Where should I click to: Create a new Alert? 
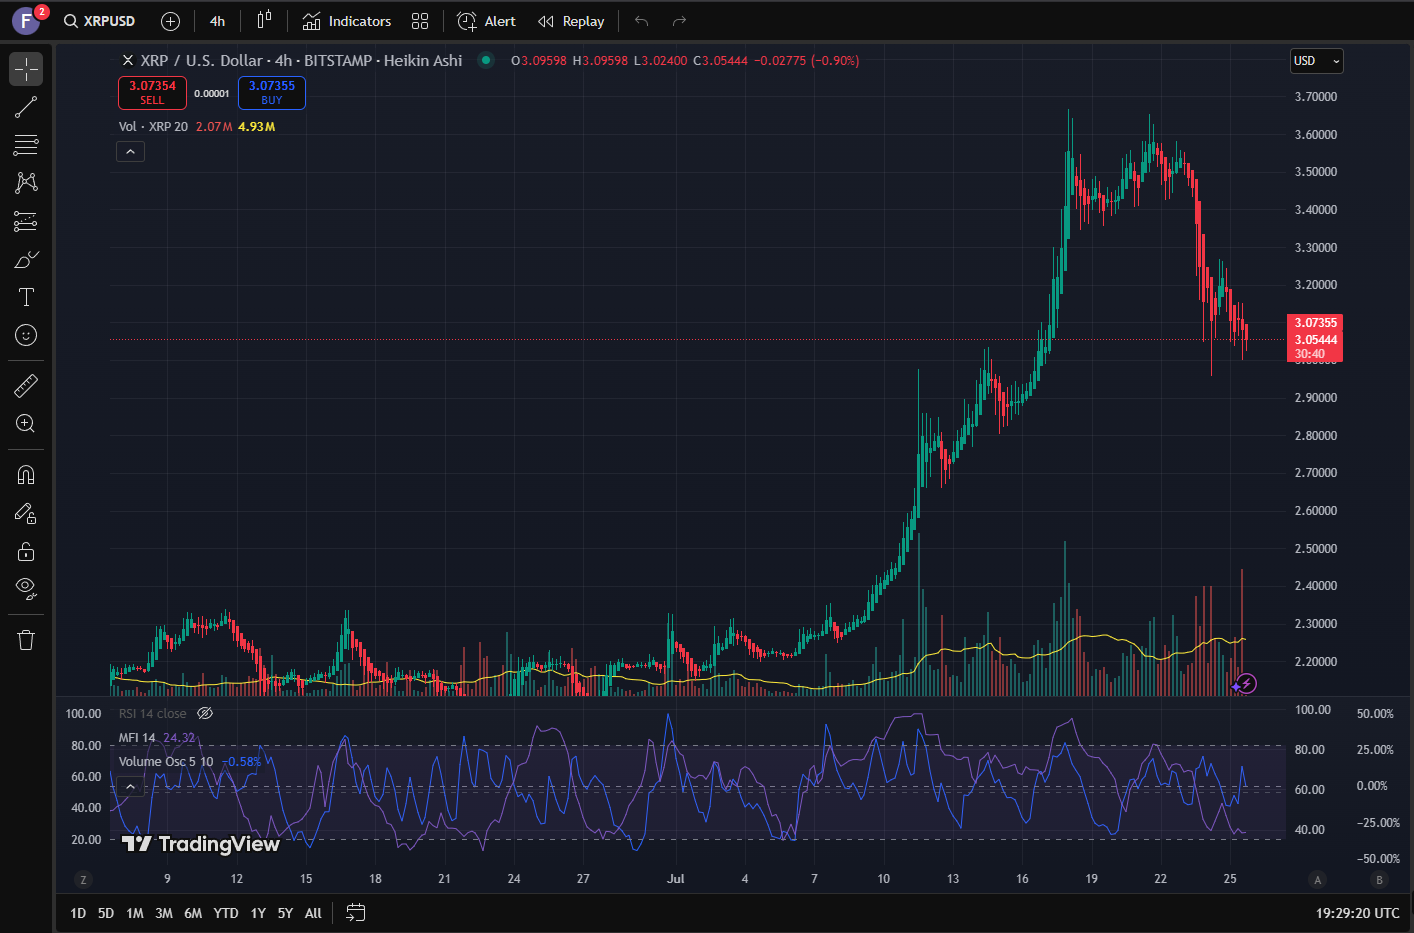click(486, 21)
